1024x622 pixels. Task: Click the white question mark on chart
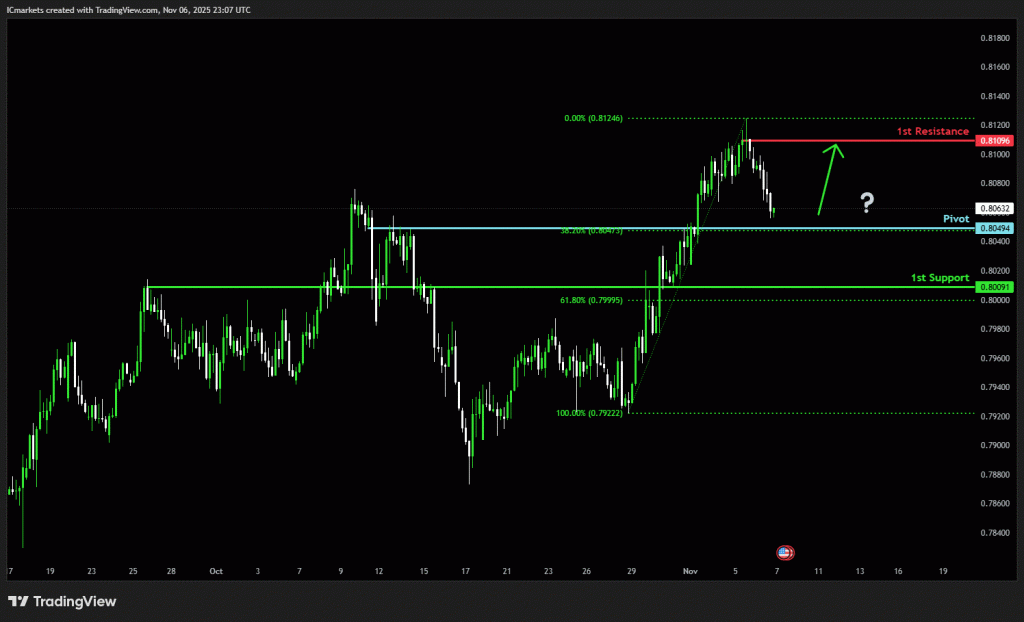(x=867, y=204)
